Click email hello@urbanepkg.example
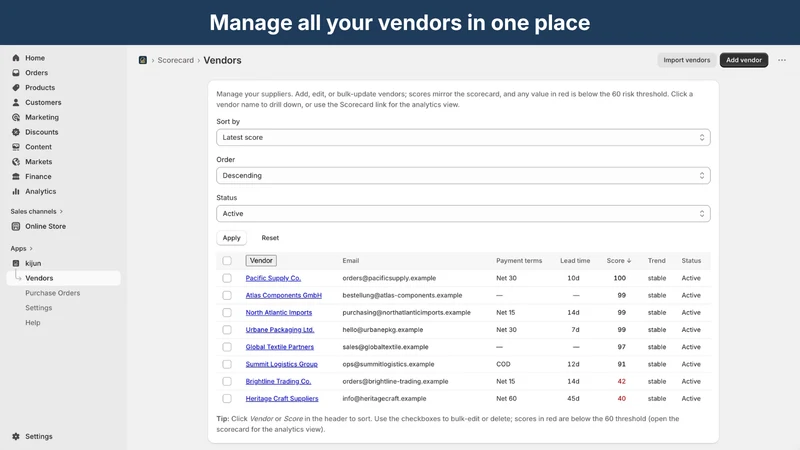Screen dimensions: 800x450 coord(383,330)
